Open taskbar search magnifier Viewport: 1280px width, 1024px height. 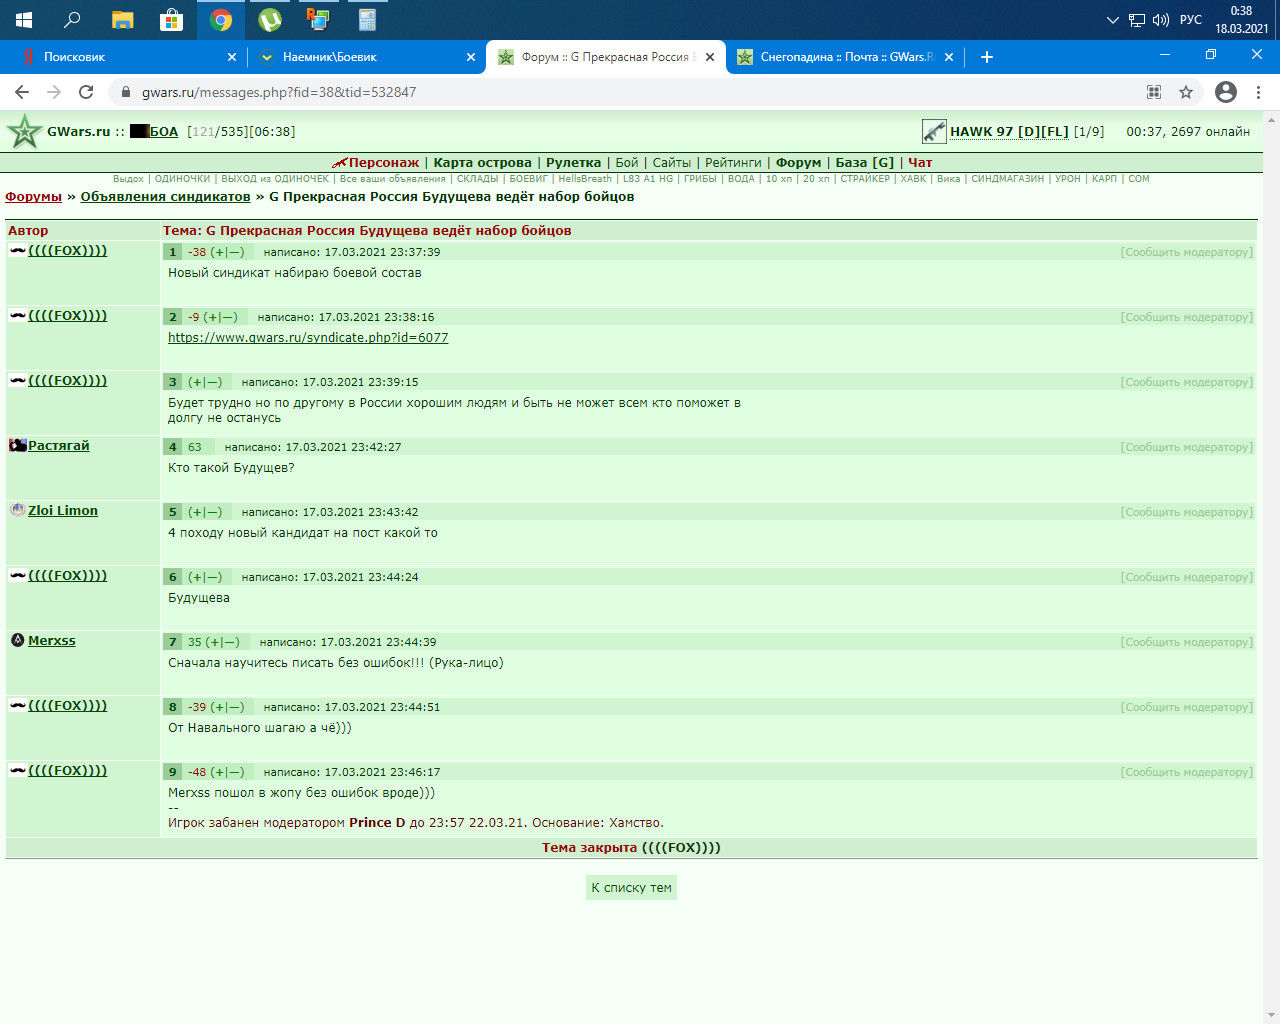pyautogui.click(x=72, y=19)
